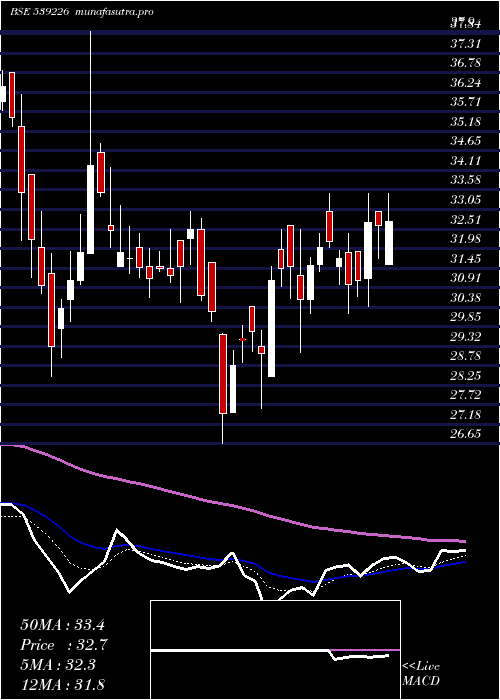The image size is (500, 700).
Task: Click the 35.18 price axis label
Action: tap(466, 121)
